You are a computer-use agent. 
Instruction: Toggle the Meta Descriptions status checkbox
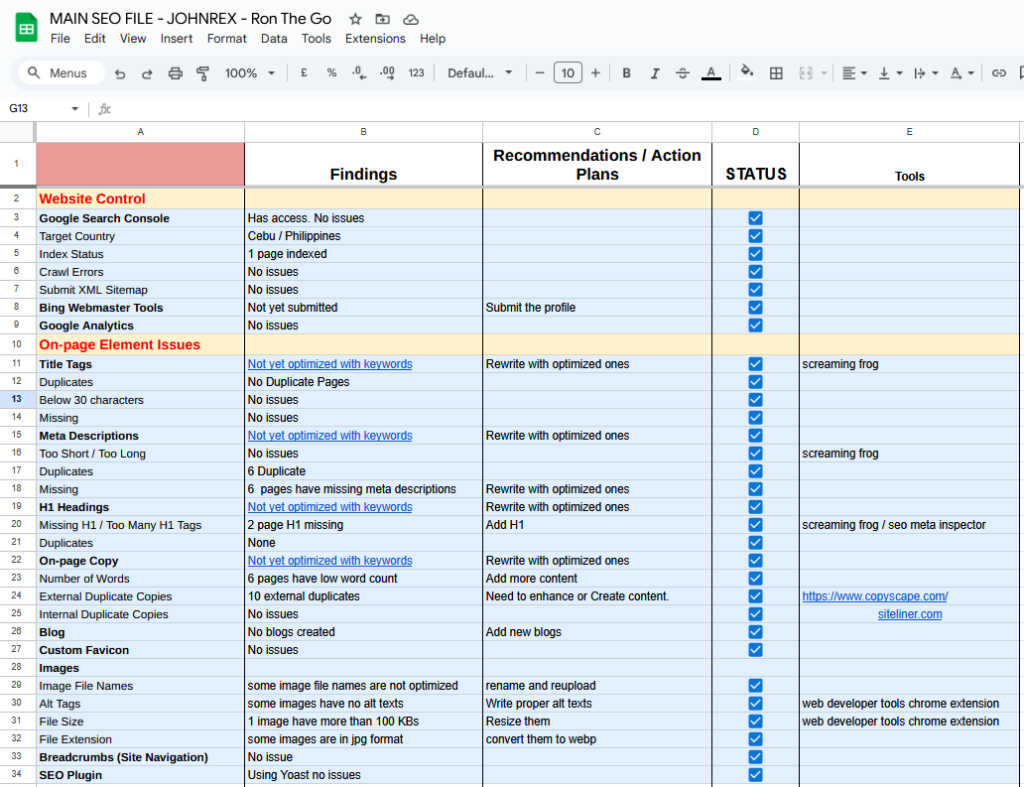click(x=756, y=436)
